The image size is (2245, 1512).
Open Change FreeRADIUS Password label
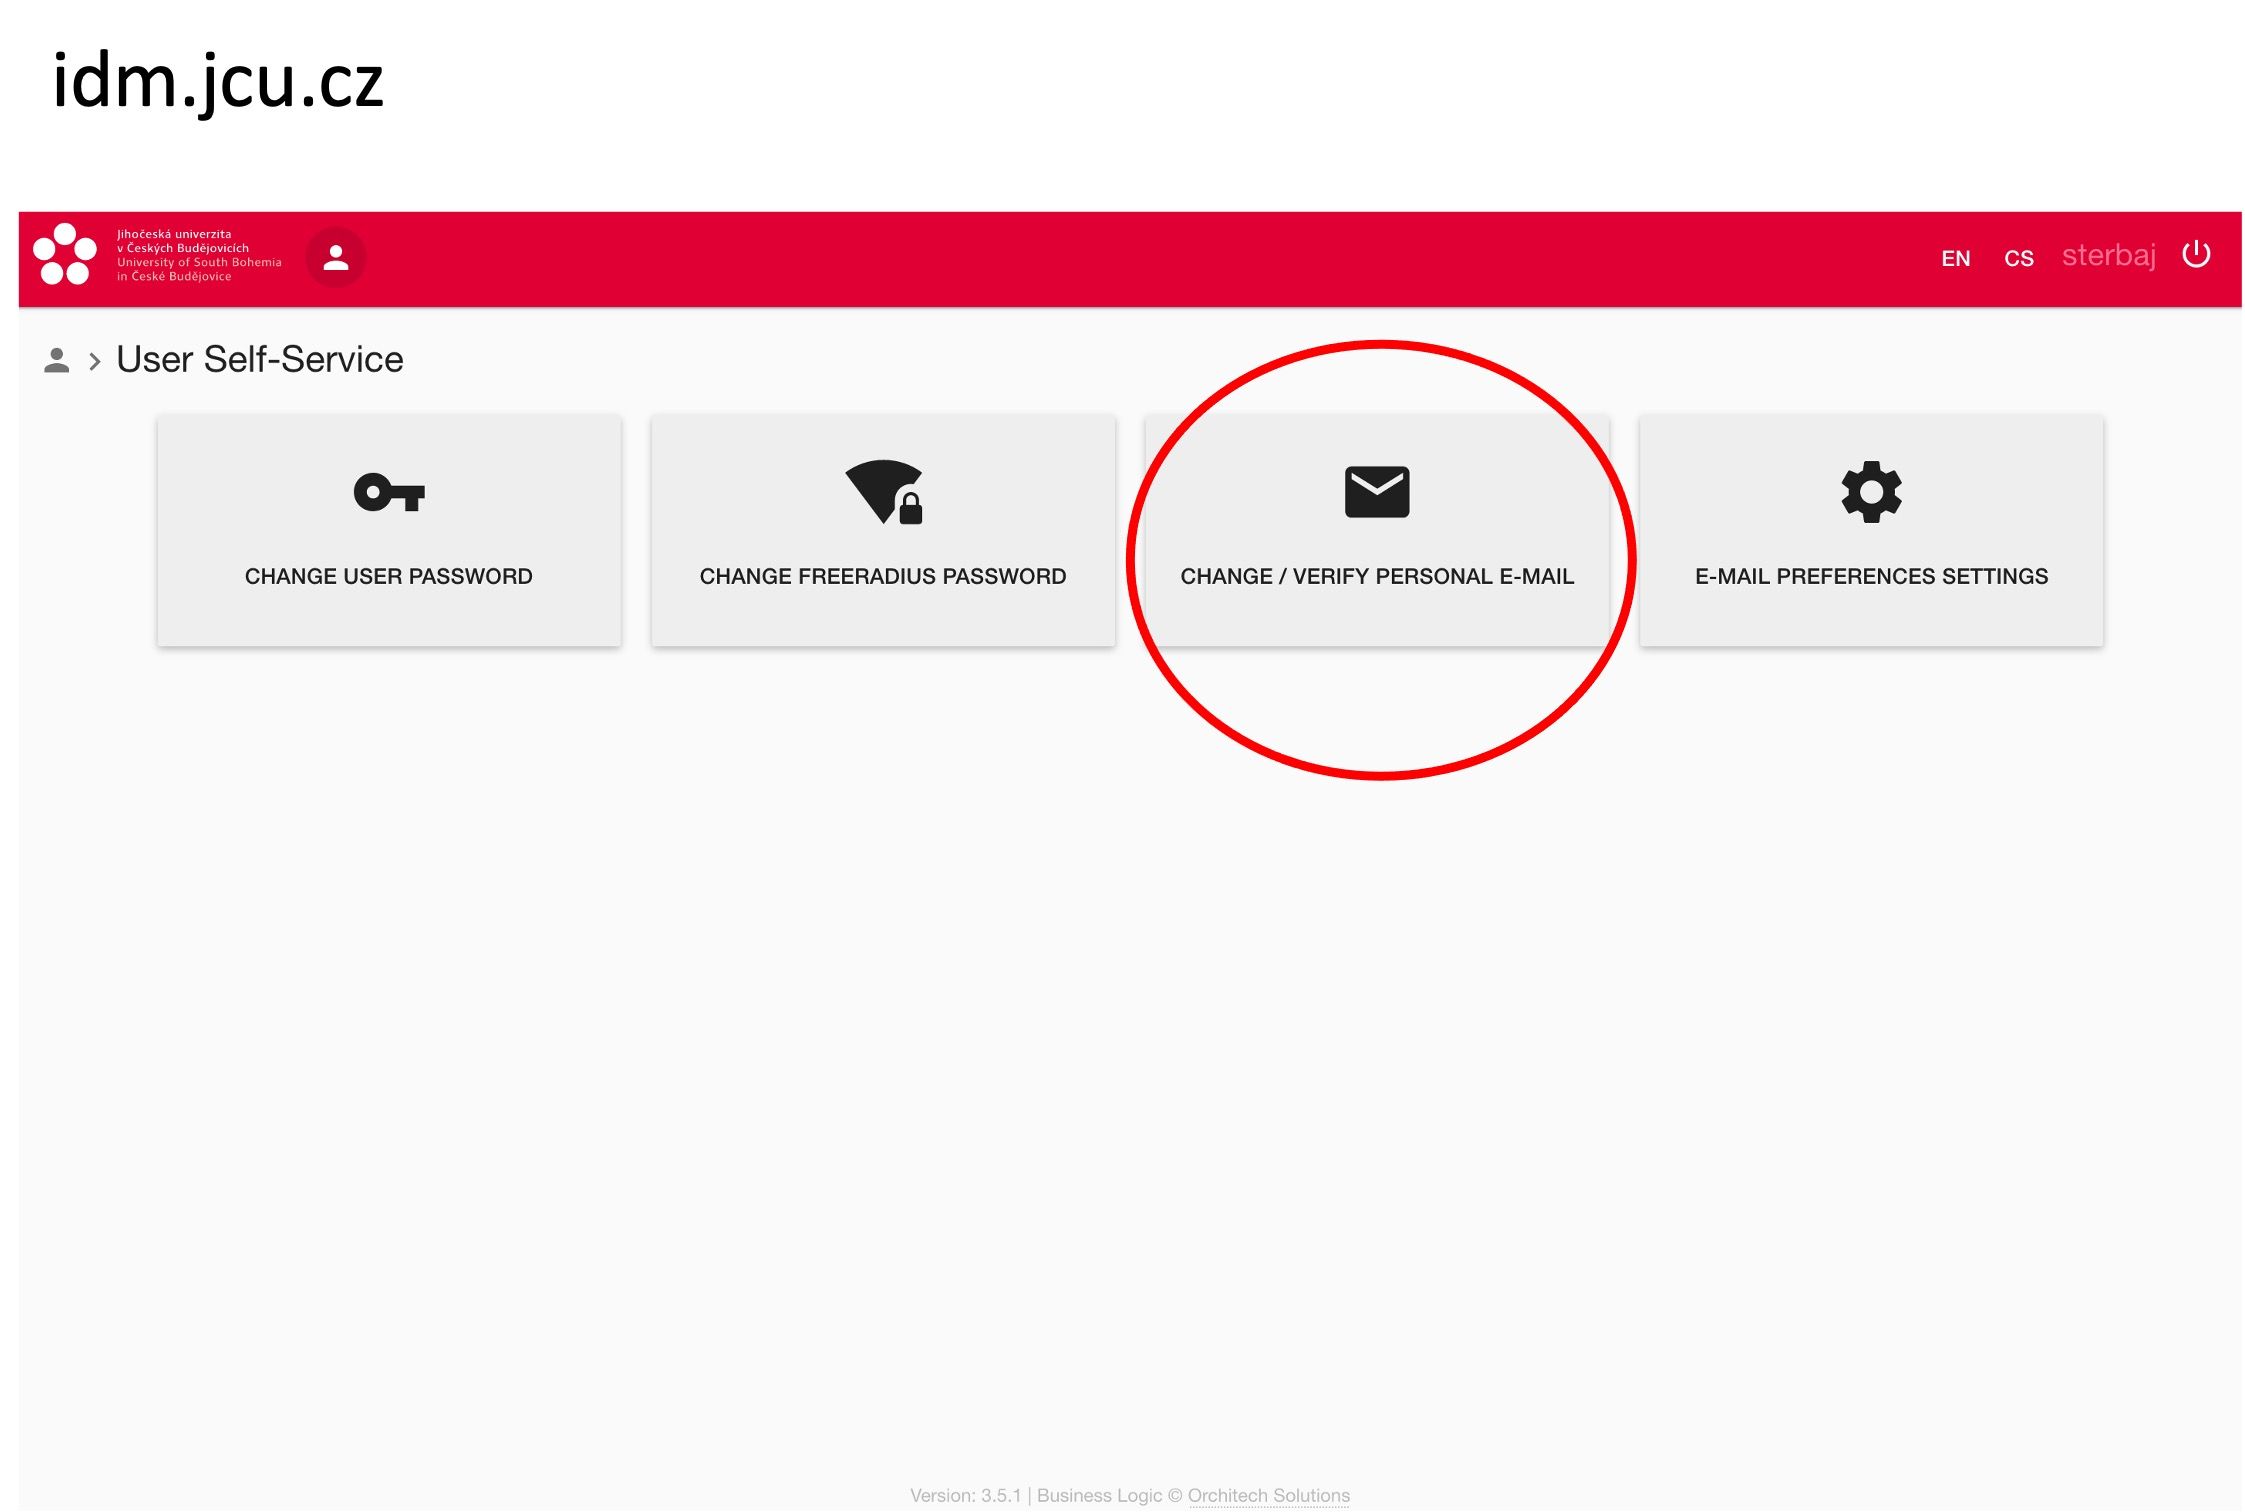882,576
